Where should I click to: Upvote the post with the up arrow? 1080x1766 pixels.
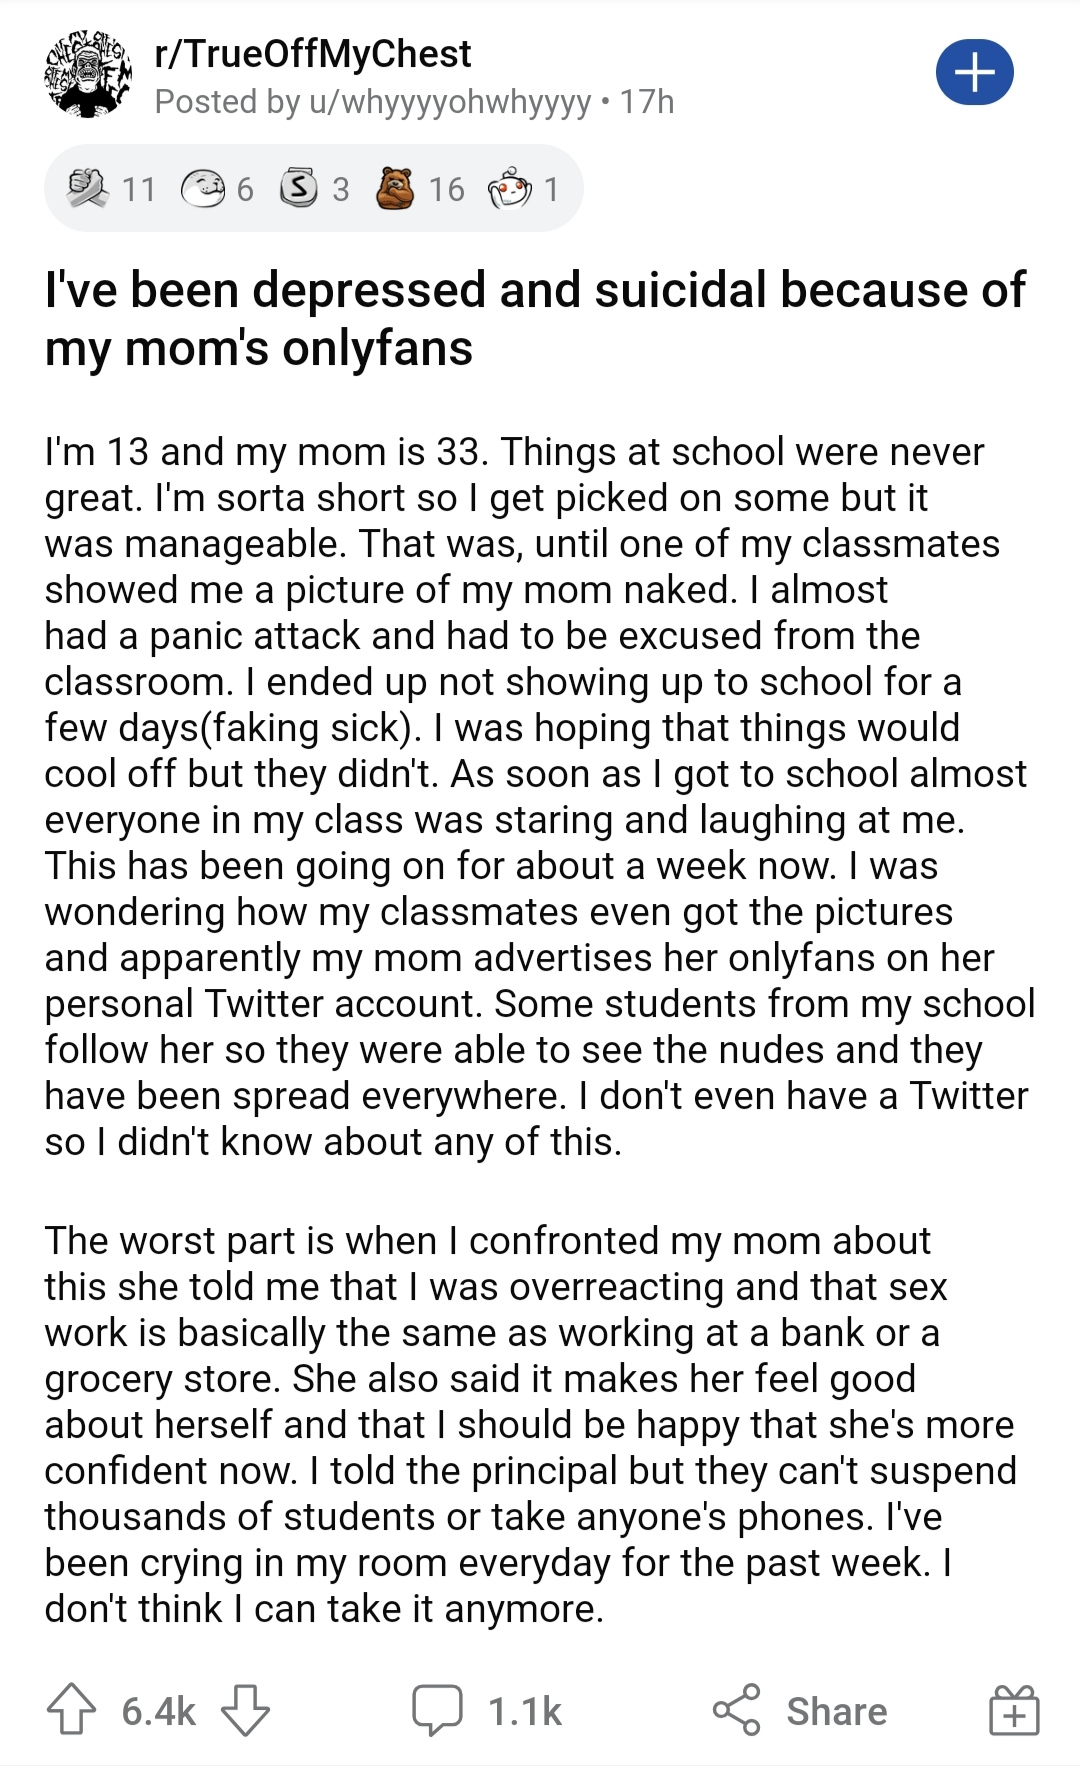click(71, 1710)
